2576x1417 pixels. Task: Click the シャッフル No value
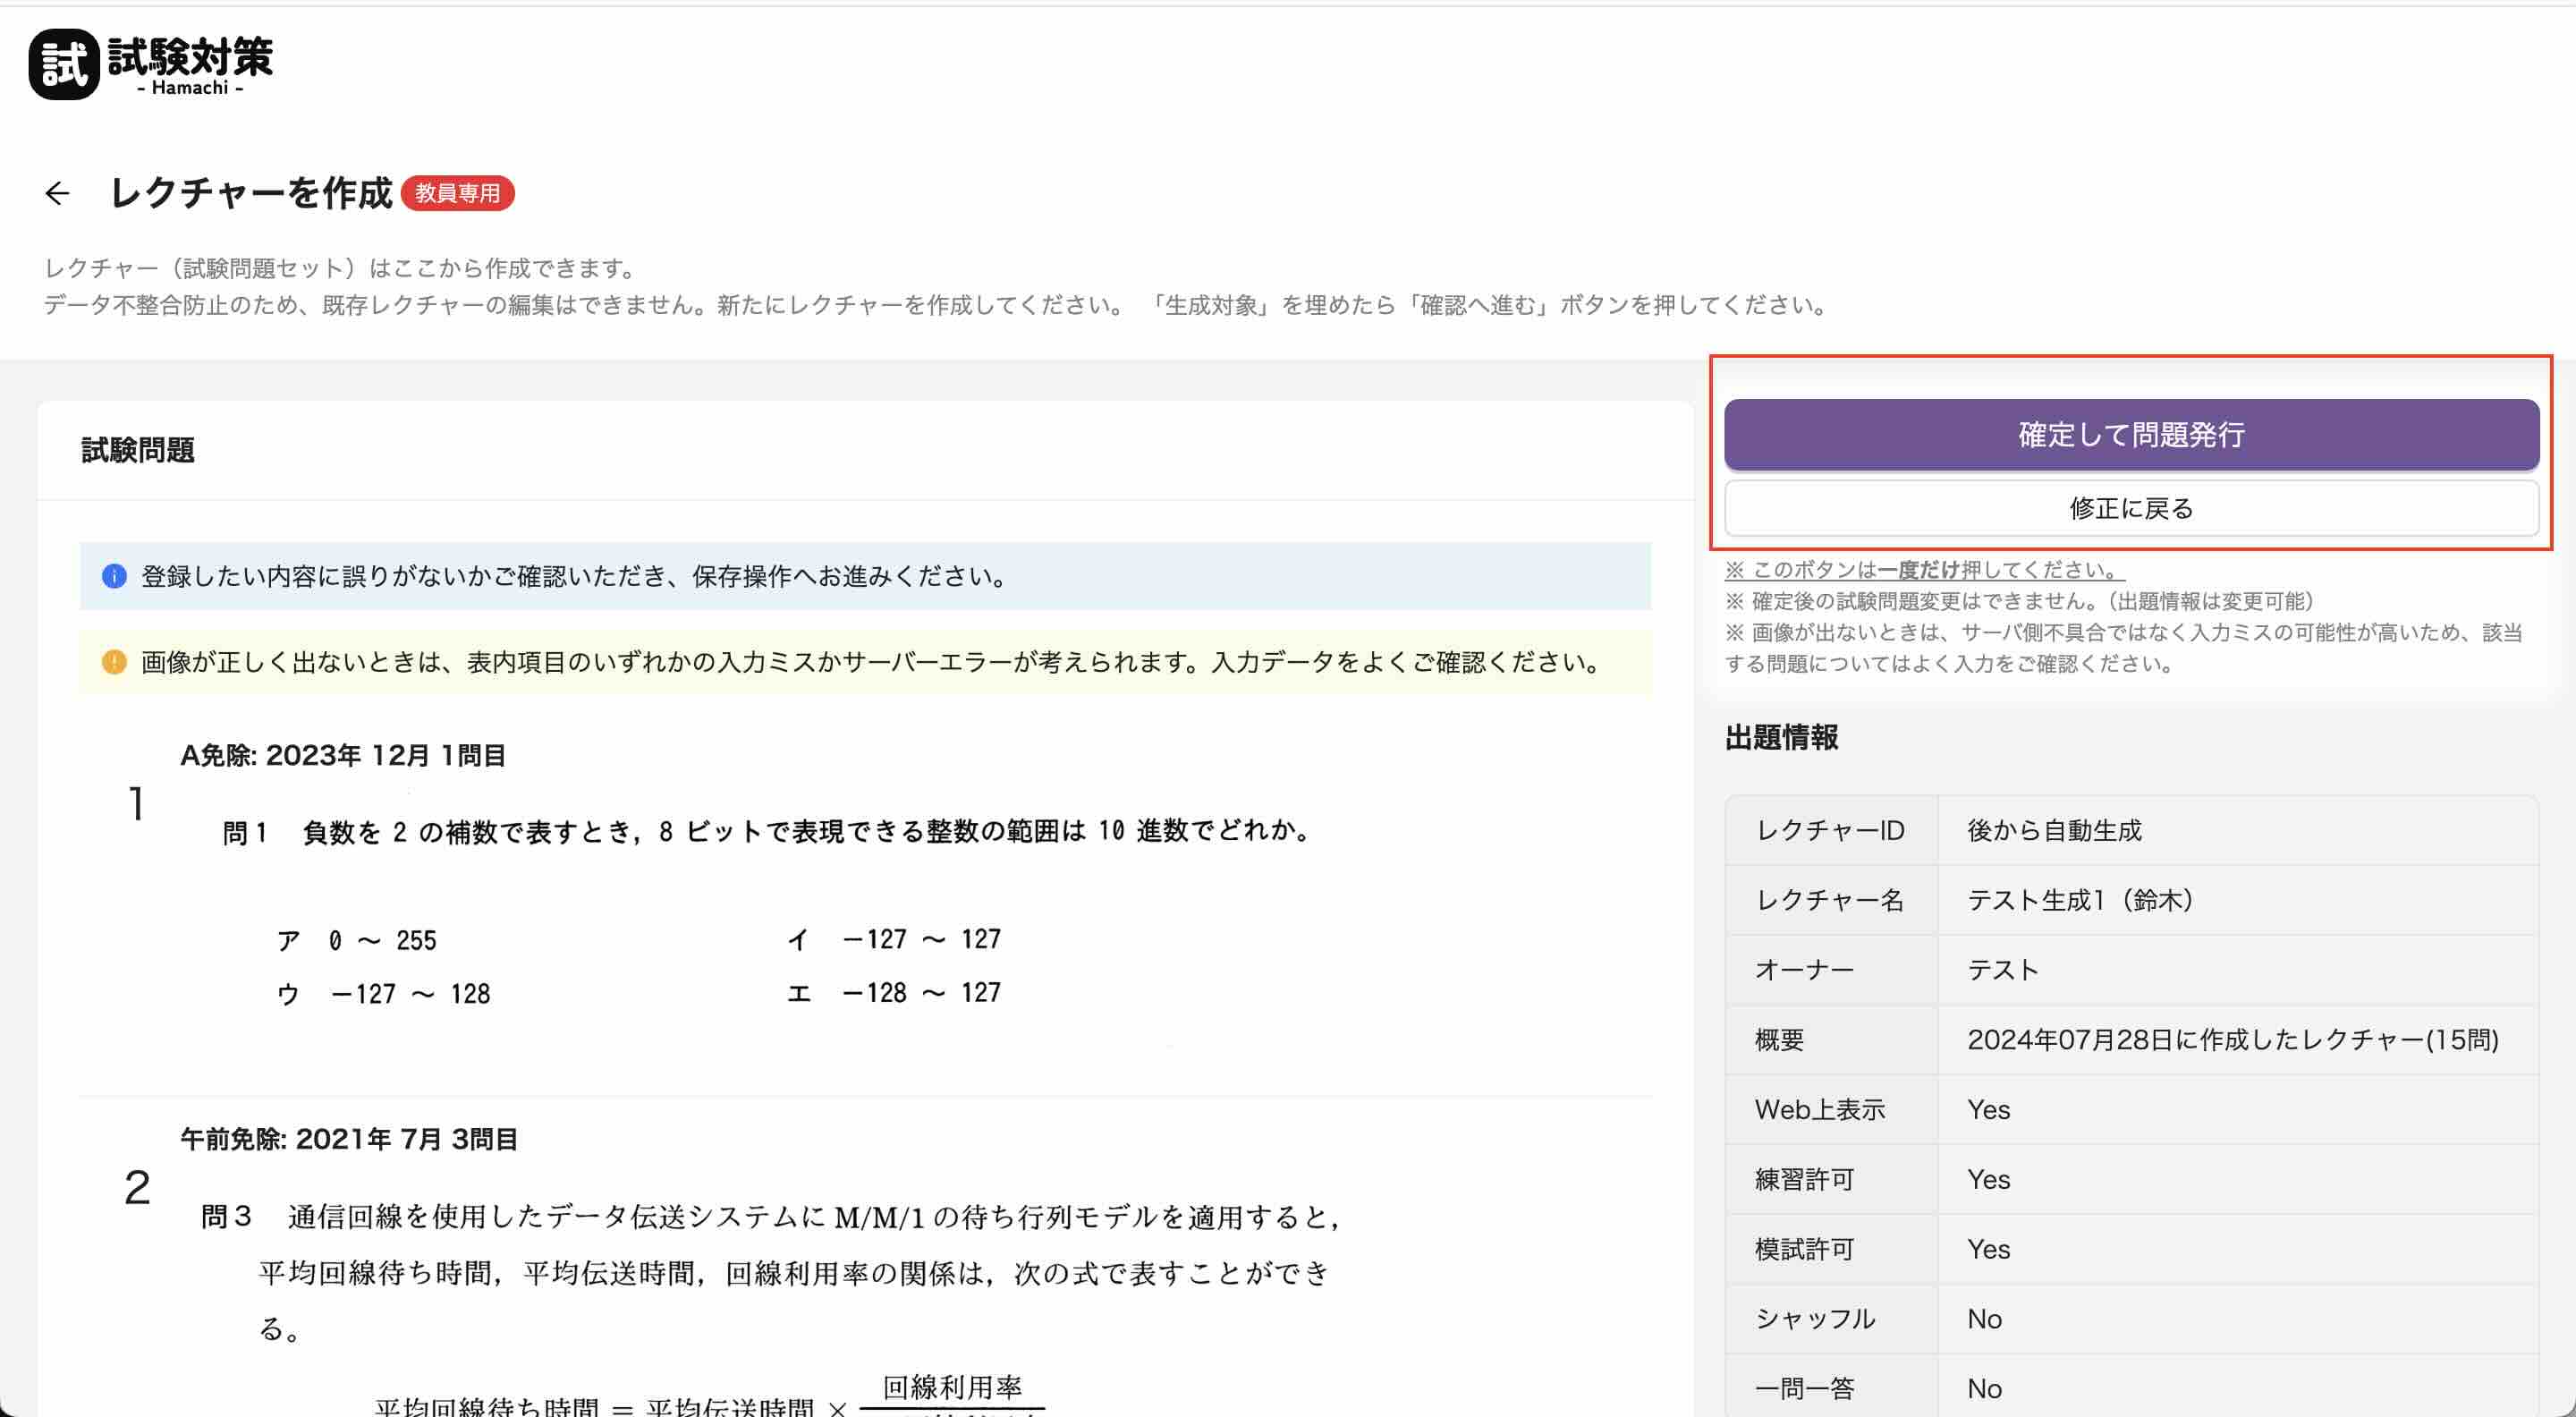click(1984, 1319)
